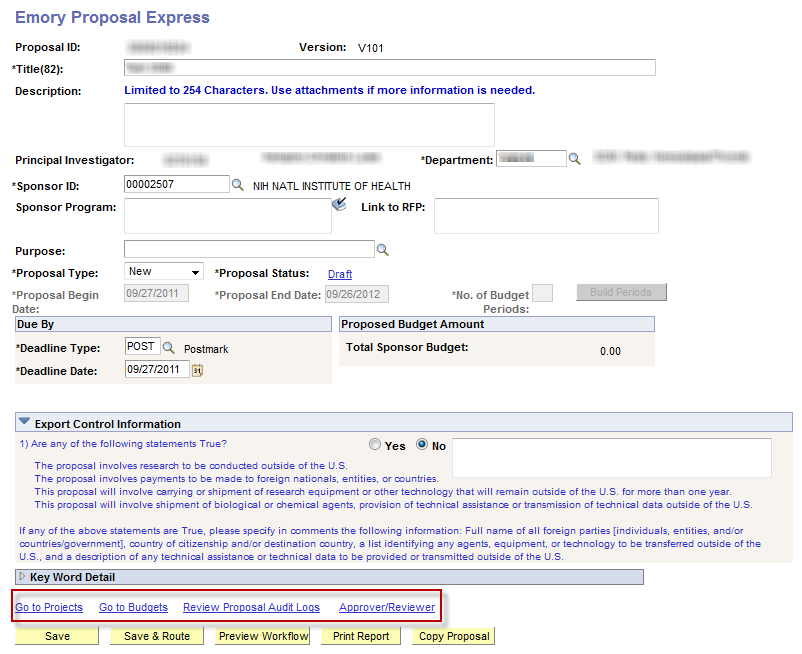The height and width of the screenshot is (654, 802).
Task: Click the Print Report button
Action: click(361, 636)
